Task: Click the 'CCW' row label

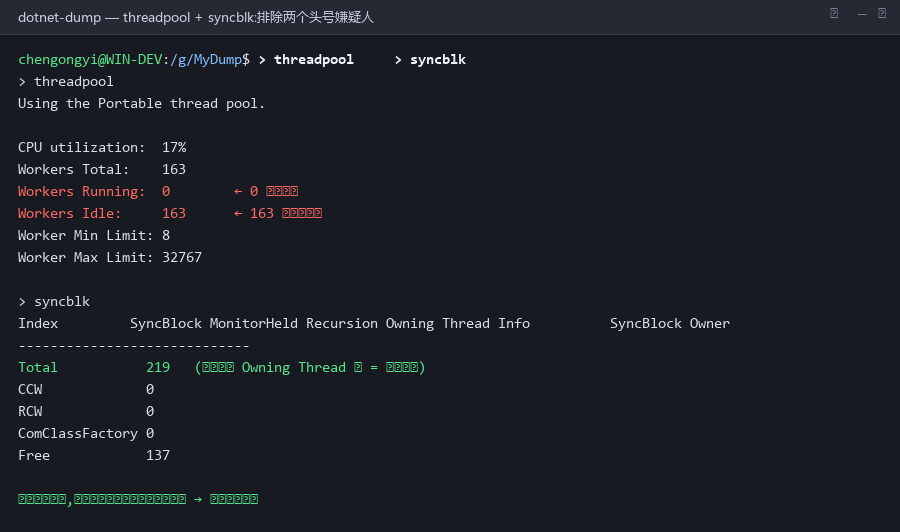Action: 30,389
